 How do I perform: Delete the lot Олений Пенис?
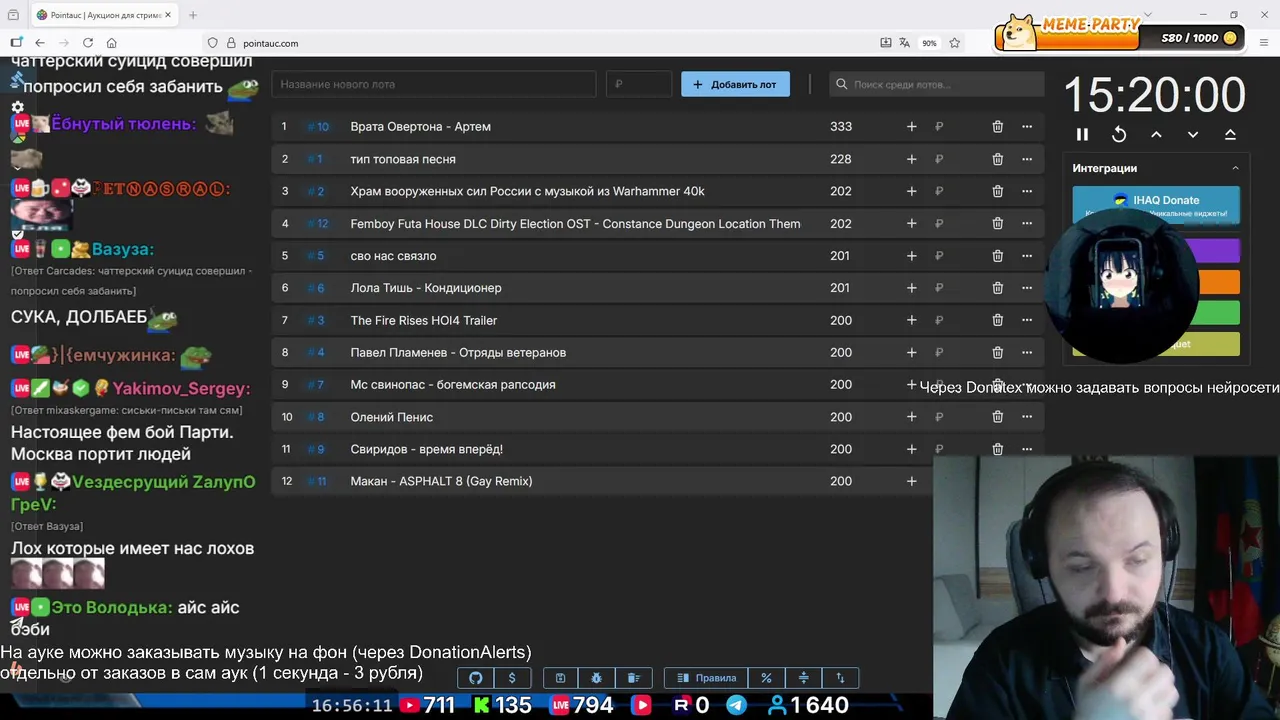[x=997, y=417]
